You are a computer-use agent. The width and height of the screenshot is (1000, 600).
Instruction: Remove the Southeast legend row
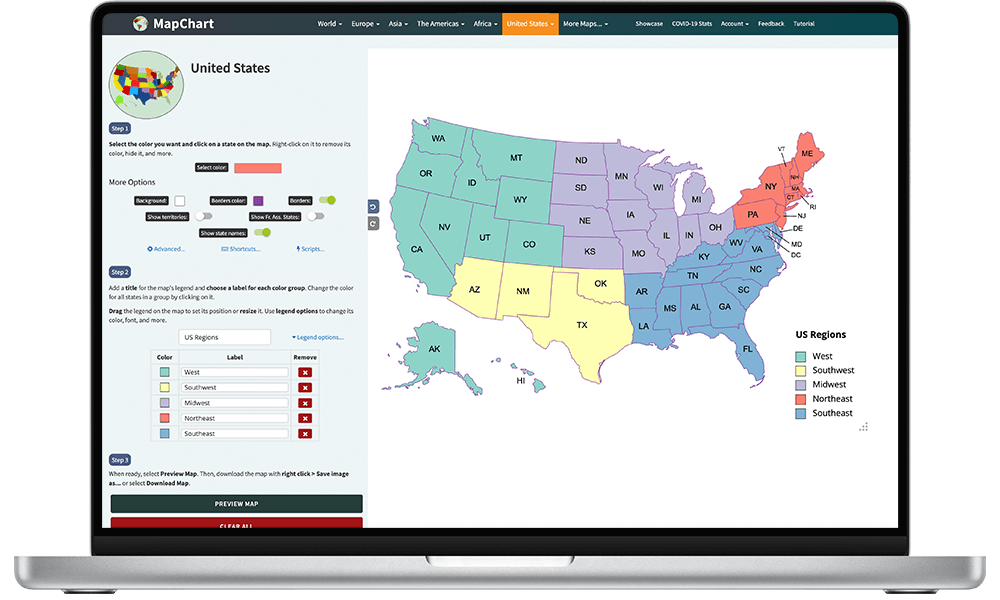click(305, 434)
